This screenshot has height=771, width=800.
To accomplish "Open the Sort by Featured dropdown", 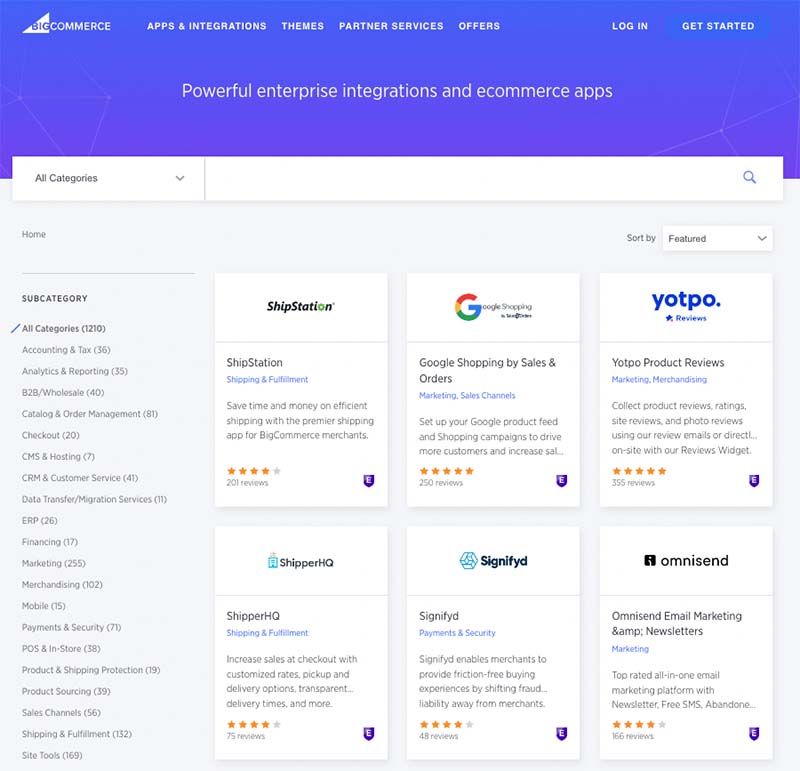I will 717,238.
